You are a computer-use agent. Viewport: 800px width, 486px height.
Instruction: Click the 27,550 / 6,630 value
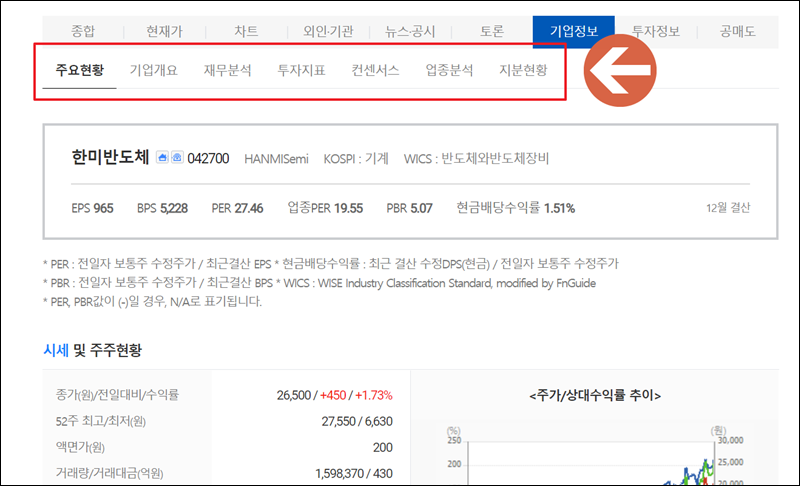[357, 421]
